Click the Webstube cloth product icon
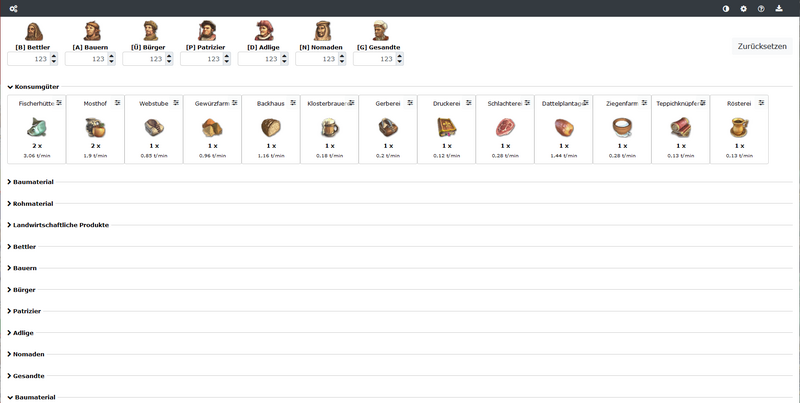 [x=154, y=127]
